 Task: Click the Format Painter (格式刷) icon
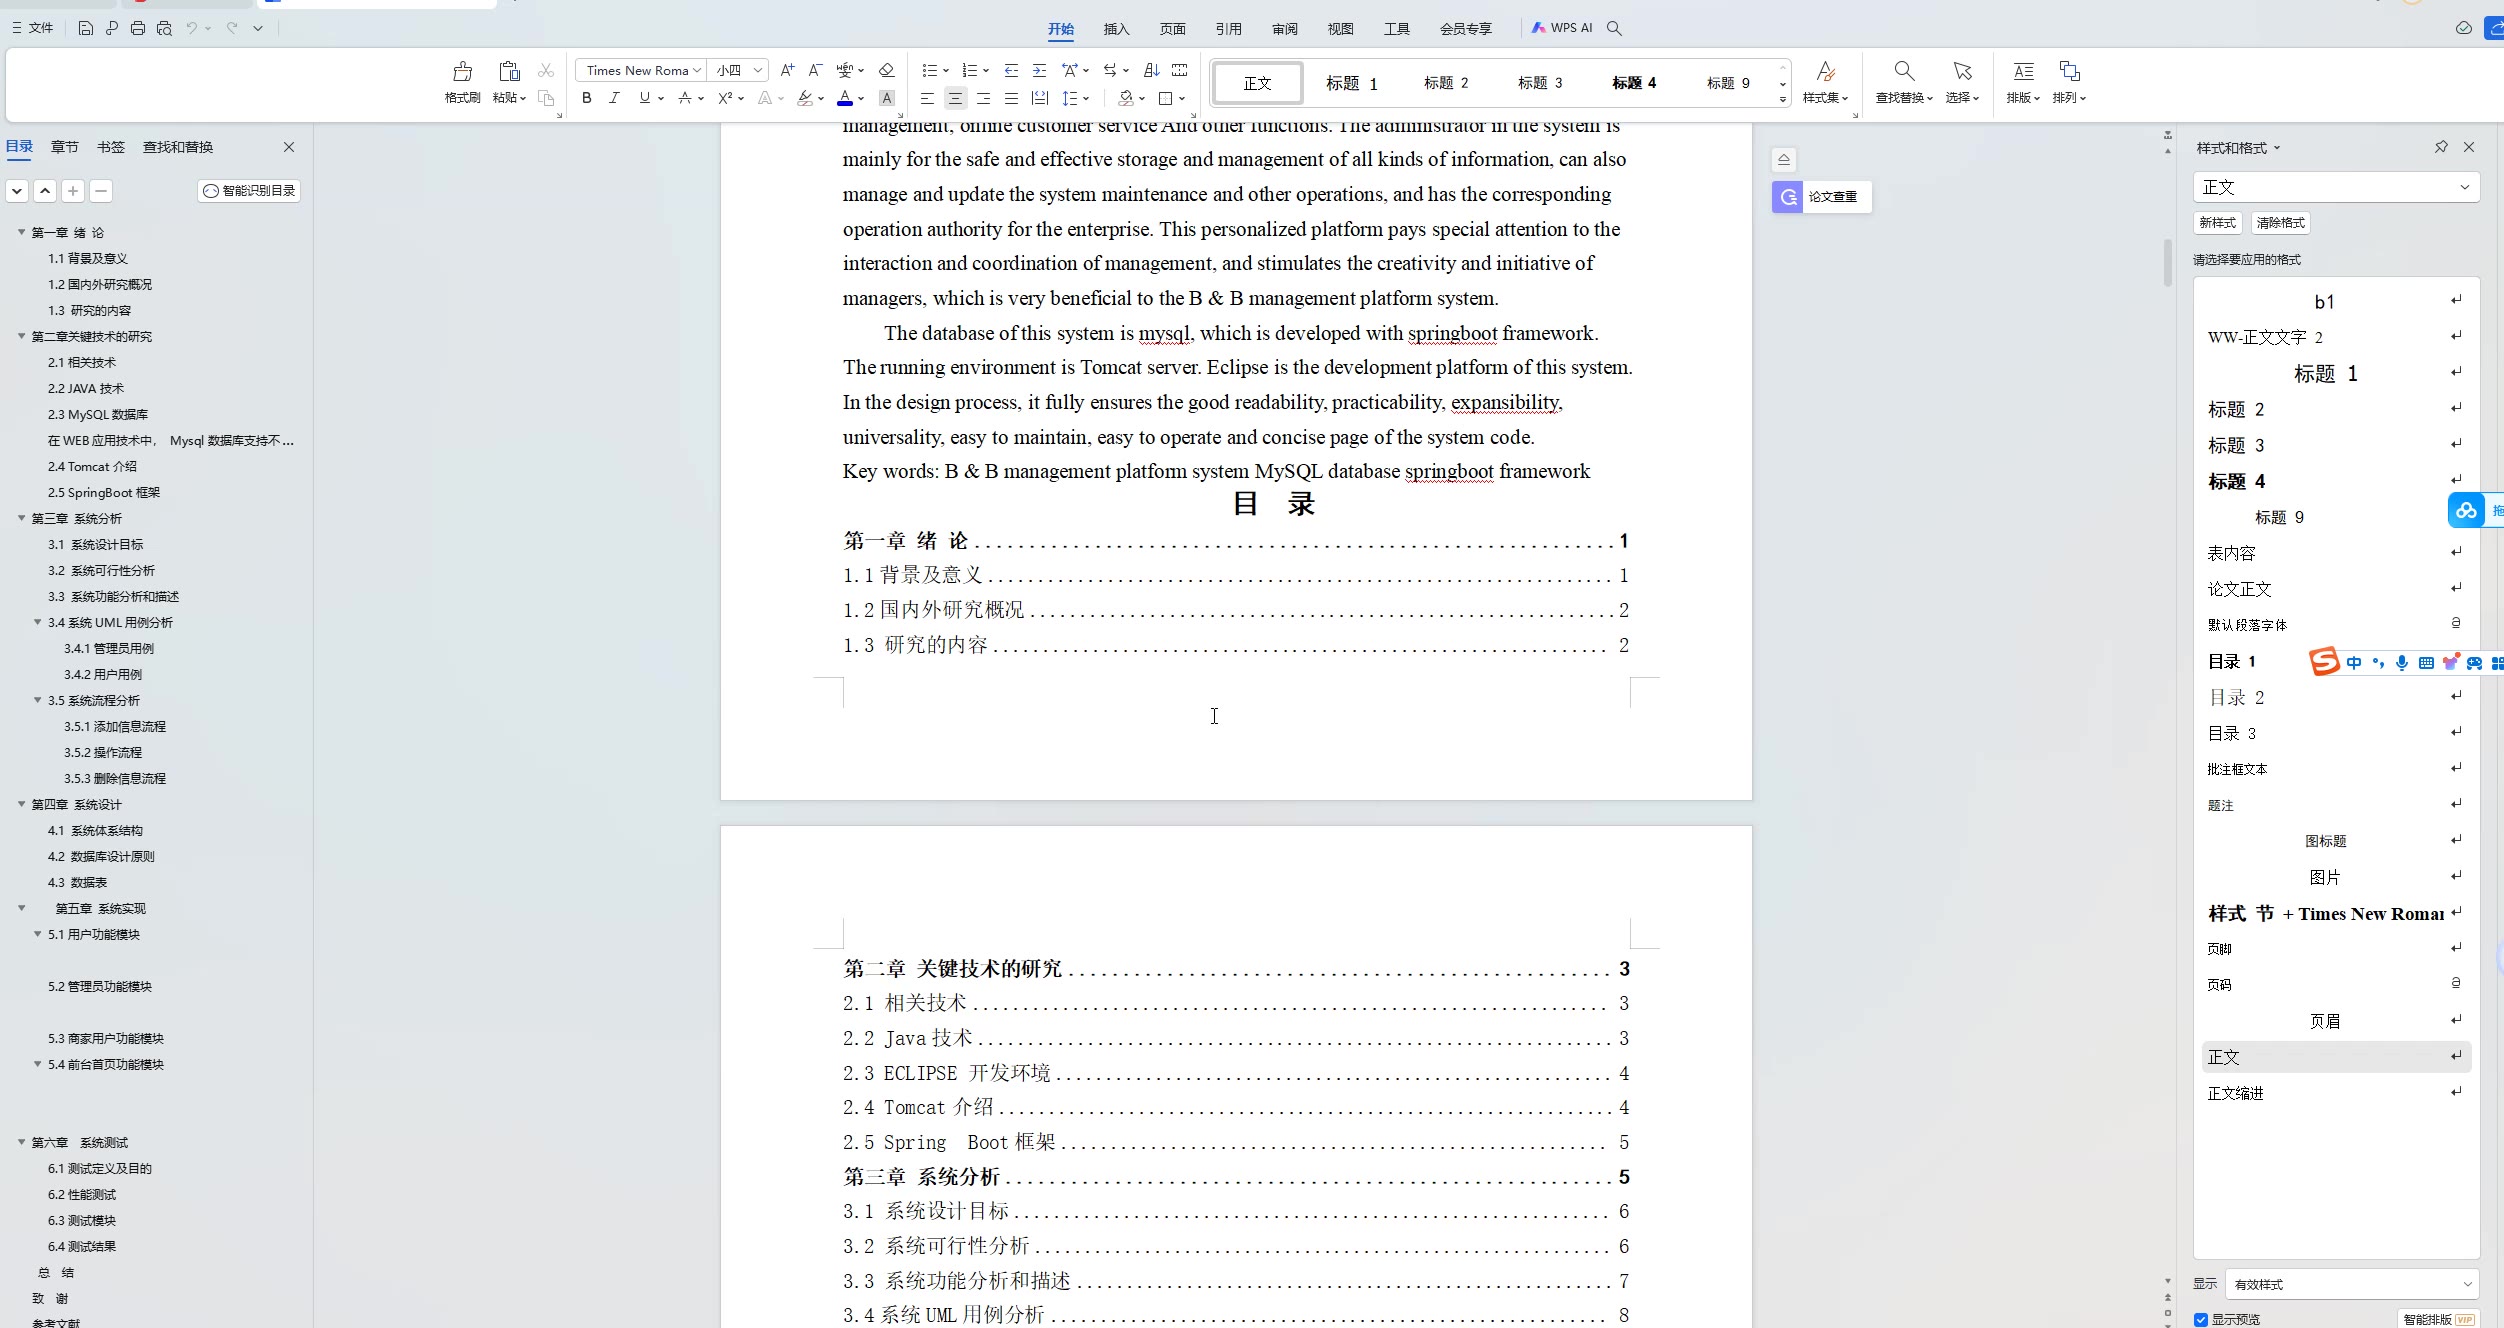462,71
